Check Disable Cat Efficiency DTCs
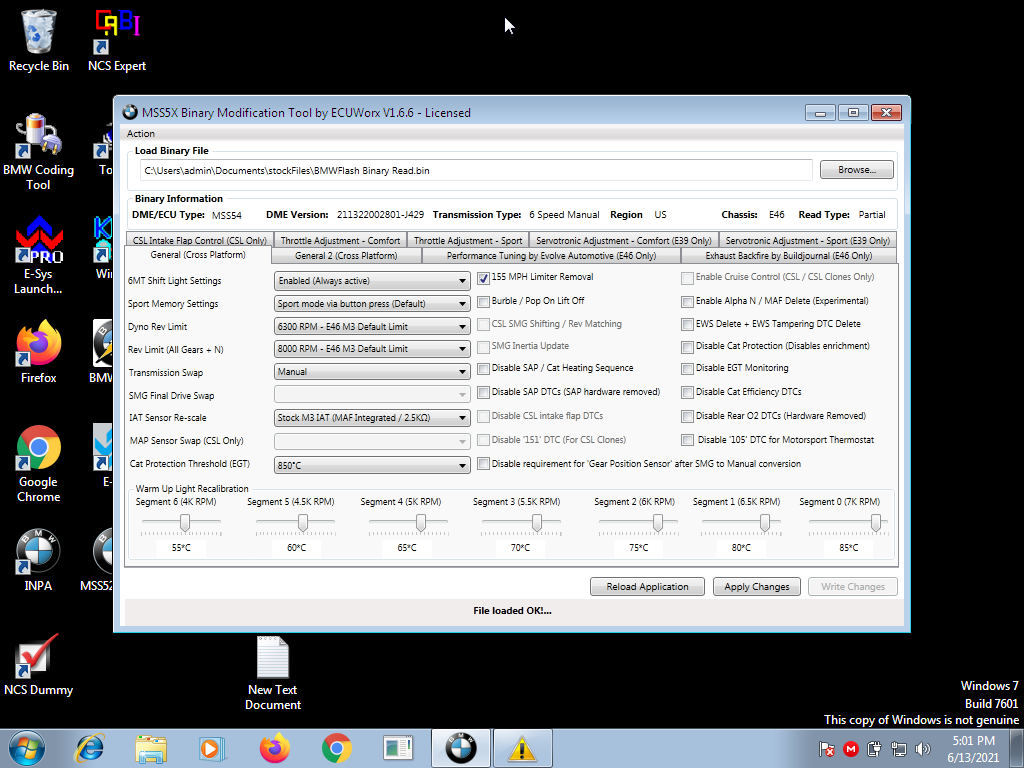Screen dimensions: 1024x768 (687, 392)
